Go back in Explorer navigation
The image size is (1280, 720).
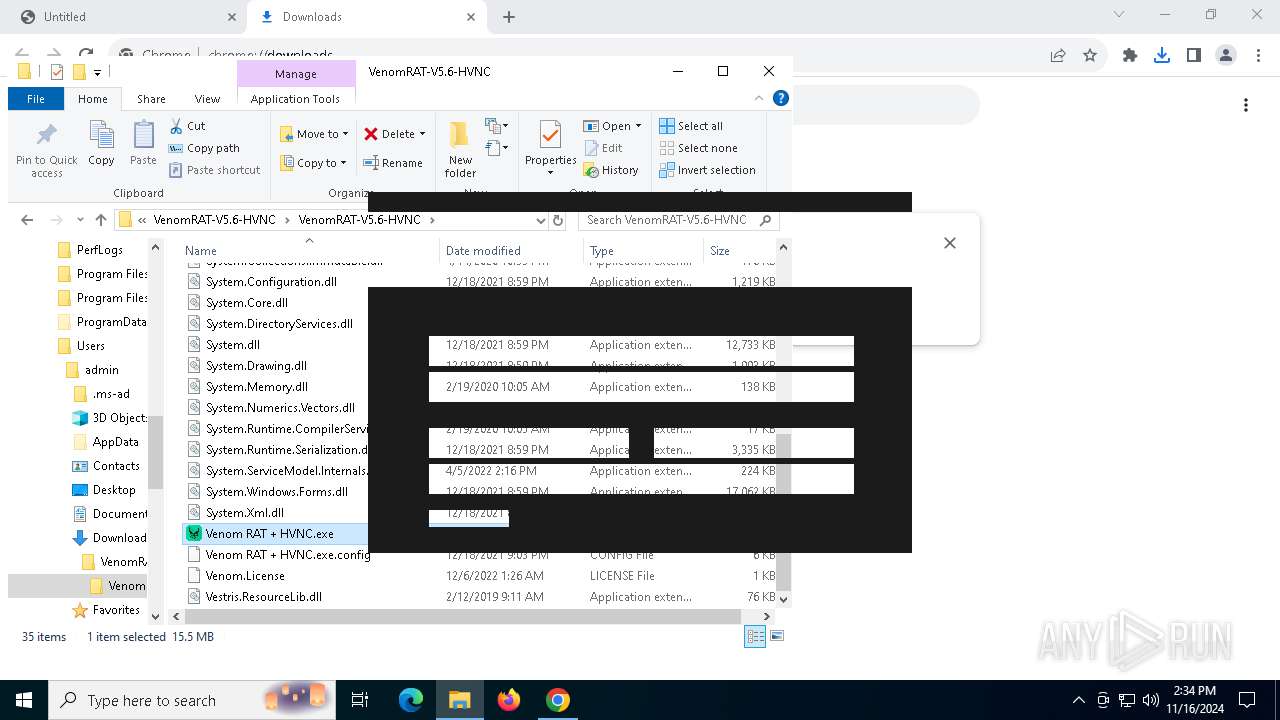coord(27,220)
